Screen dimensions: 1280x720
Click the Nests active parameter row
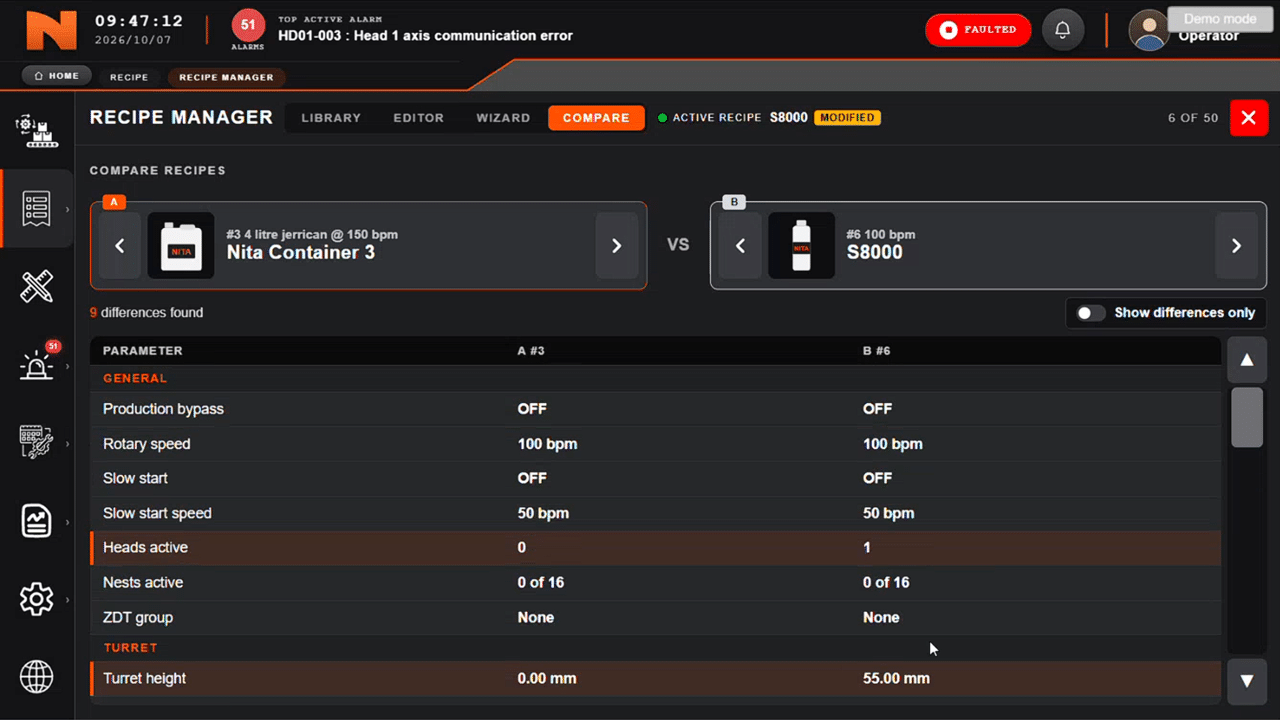coord(655,583)
